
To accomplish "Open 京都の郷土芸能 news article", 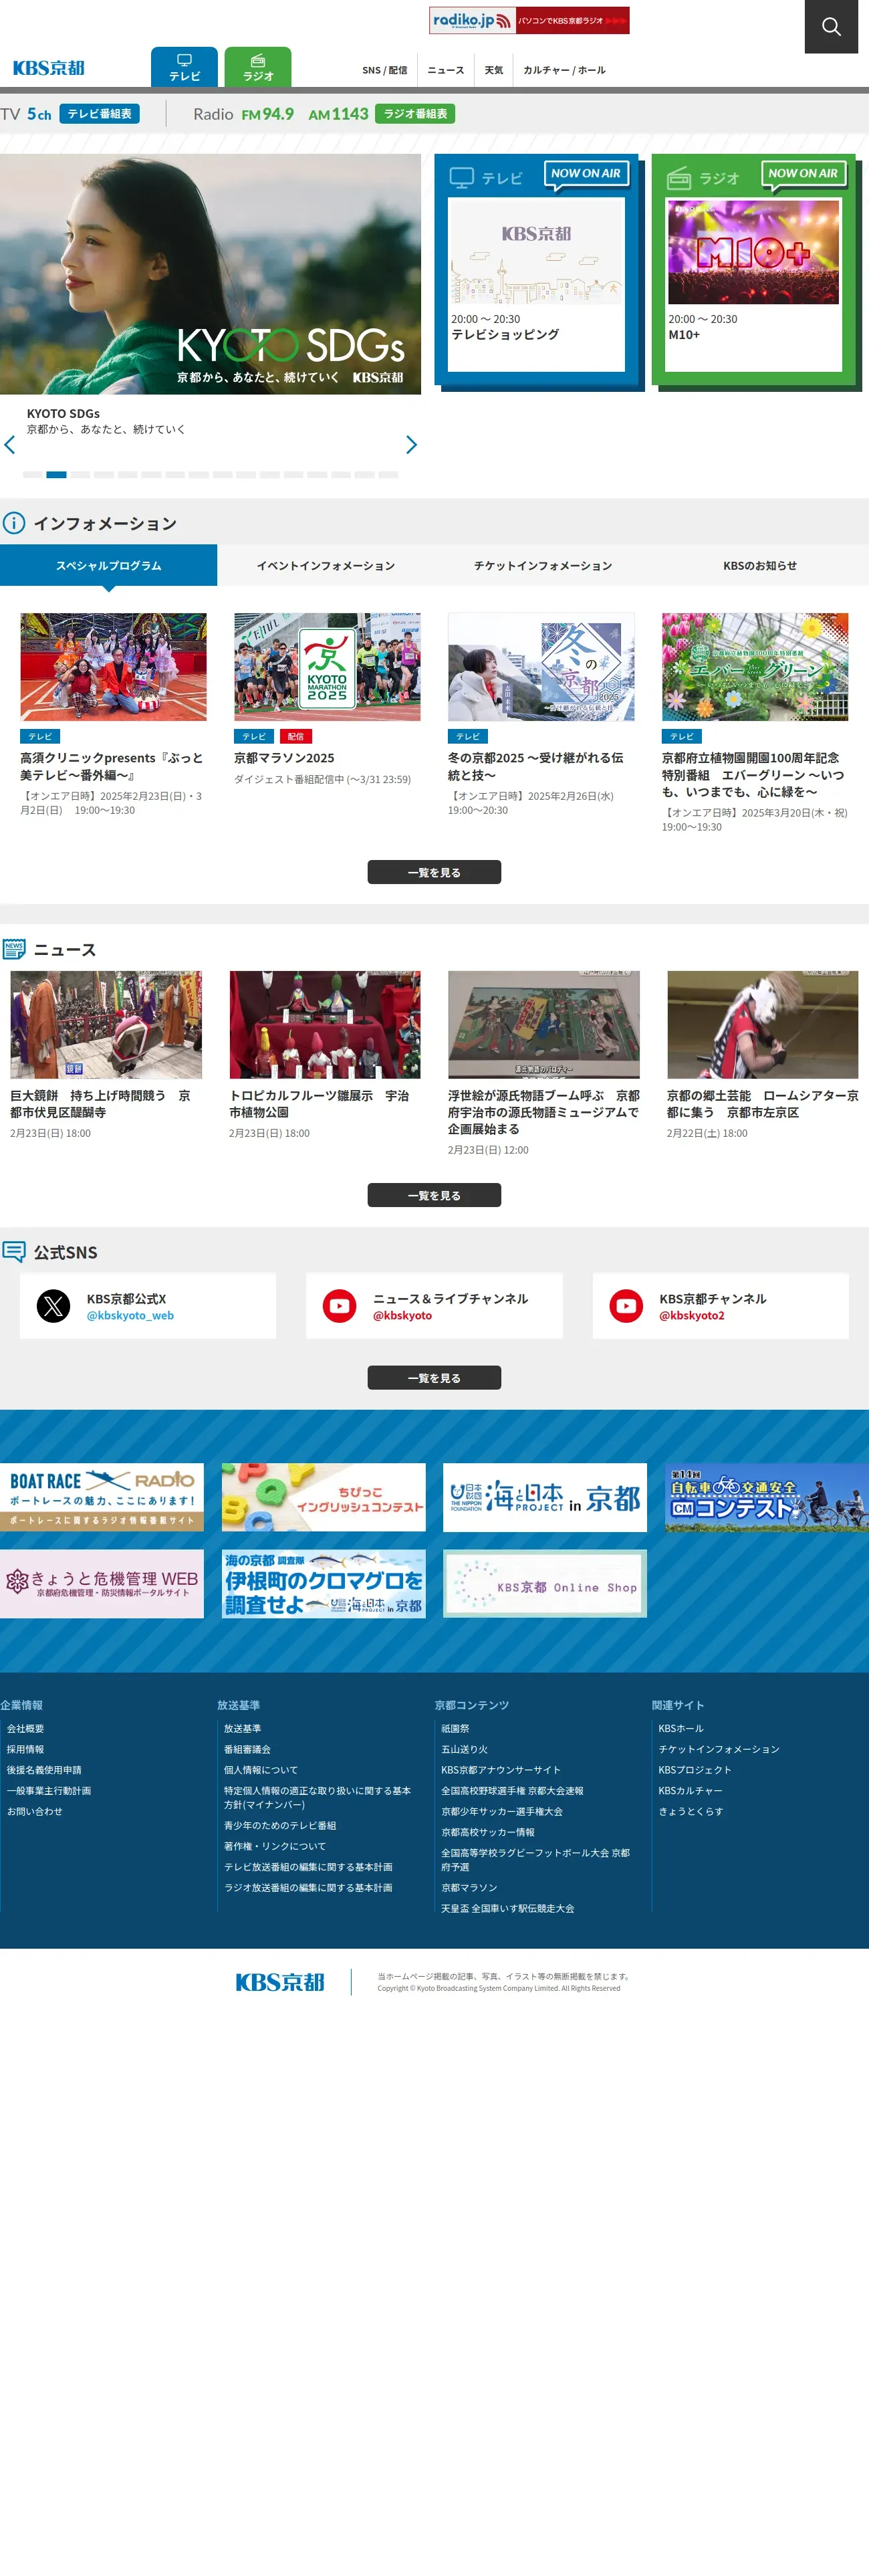I will [x=763, y=1055].
